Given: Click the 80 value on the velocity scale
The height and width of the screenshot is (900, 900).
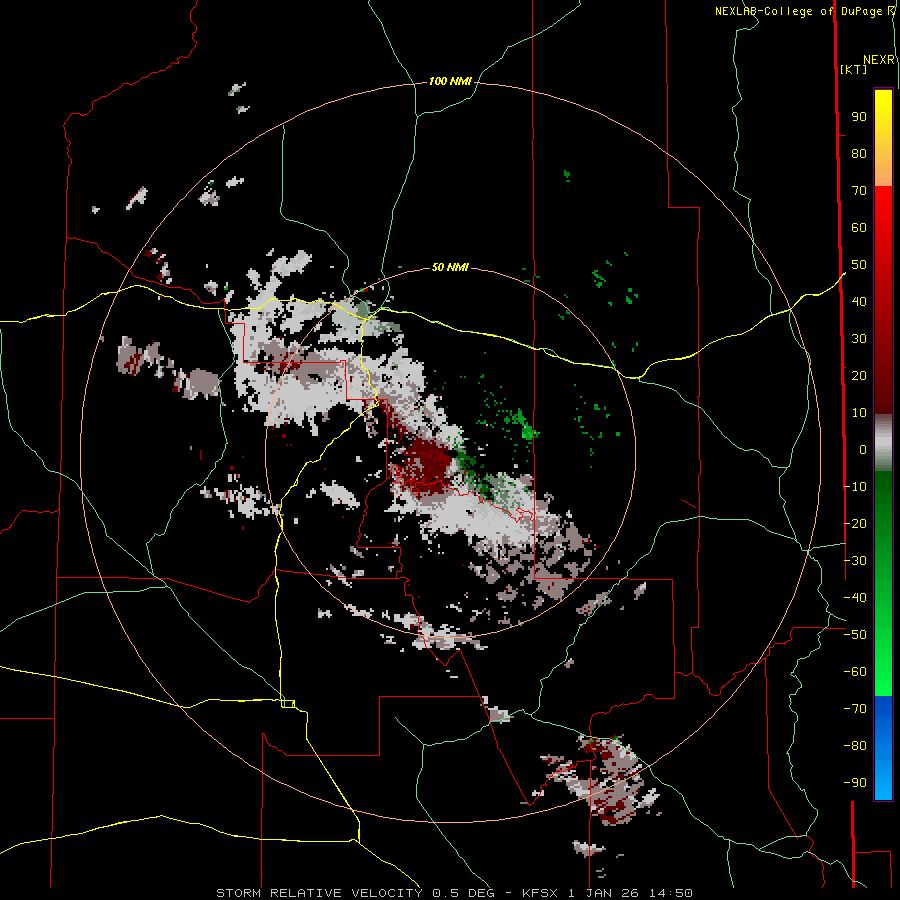Looking at the screenshot, I should [x=859, y=154].
